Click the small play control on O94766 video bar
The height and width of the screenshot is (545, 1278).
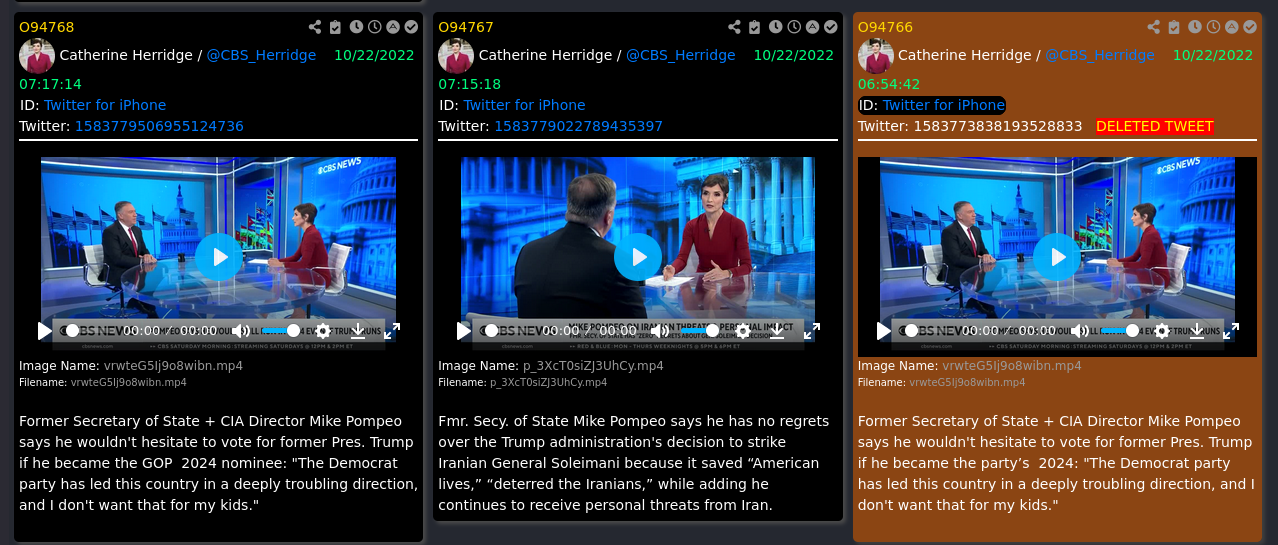pos(883,330)
